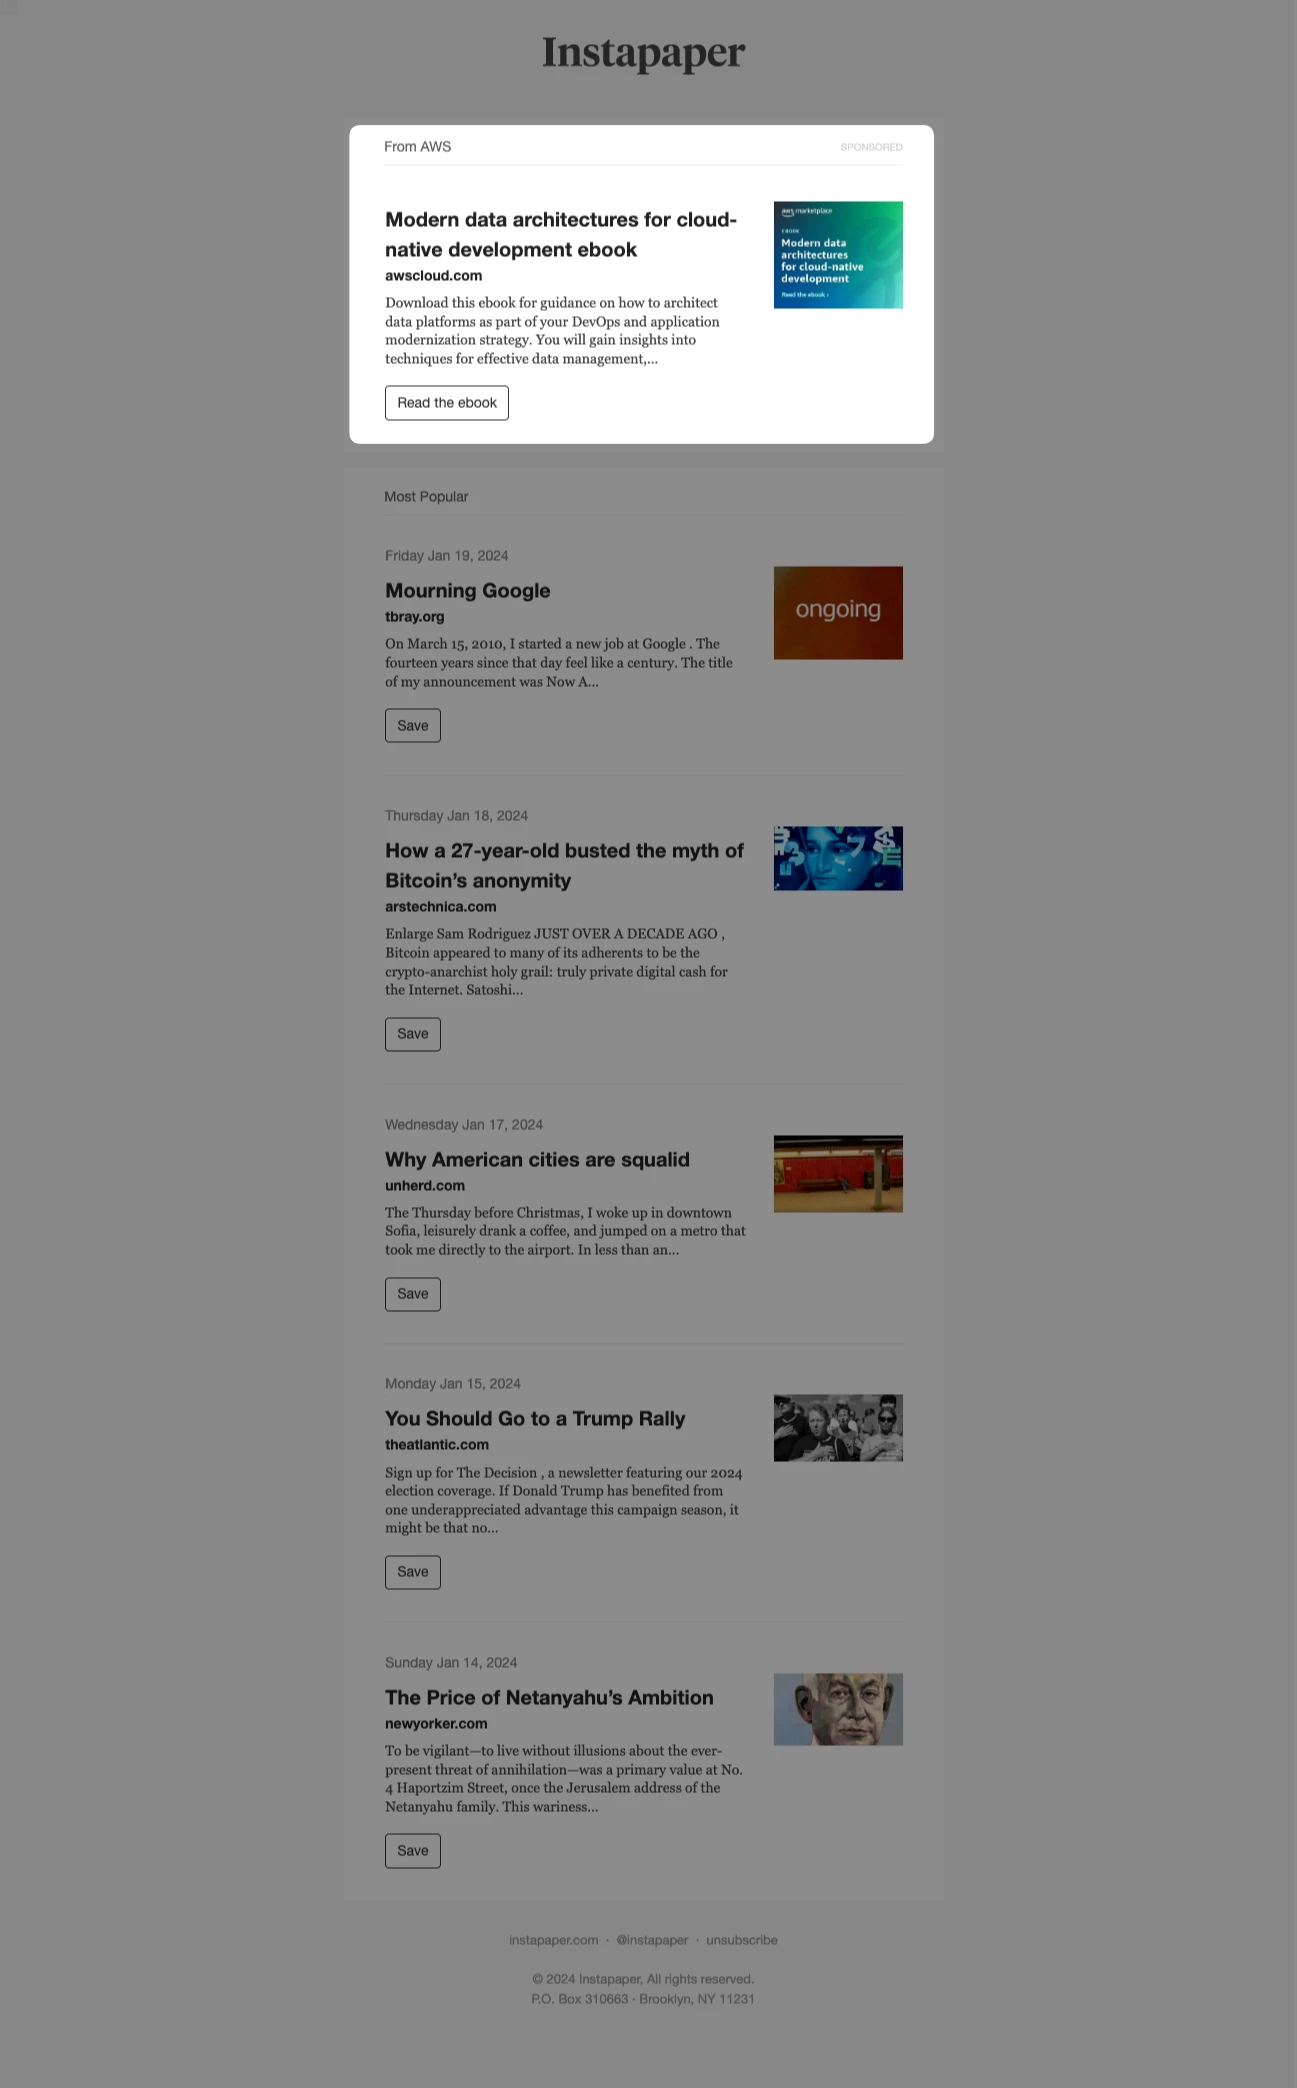1297x2088 pixels.
Task: Open the Bitcoin article thumbnail
Action: (x=838, y=858)
